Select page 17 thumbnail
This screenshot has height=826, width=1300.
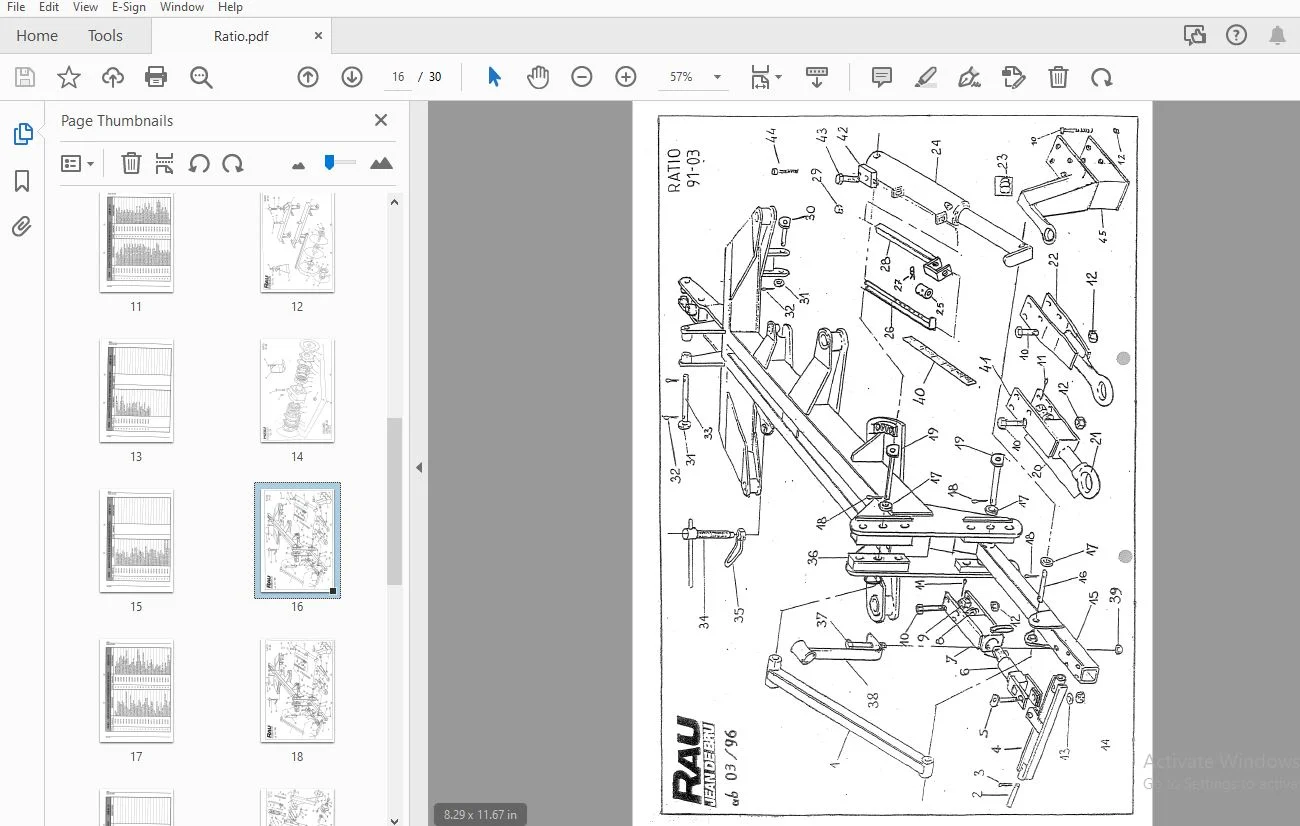click(x=136, y=691)
